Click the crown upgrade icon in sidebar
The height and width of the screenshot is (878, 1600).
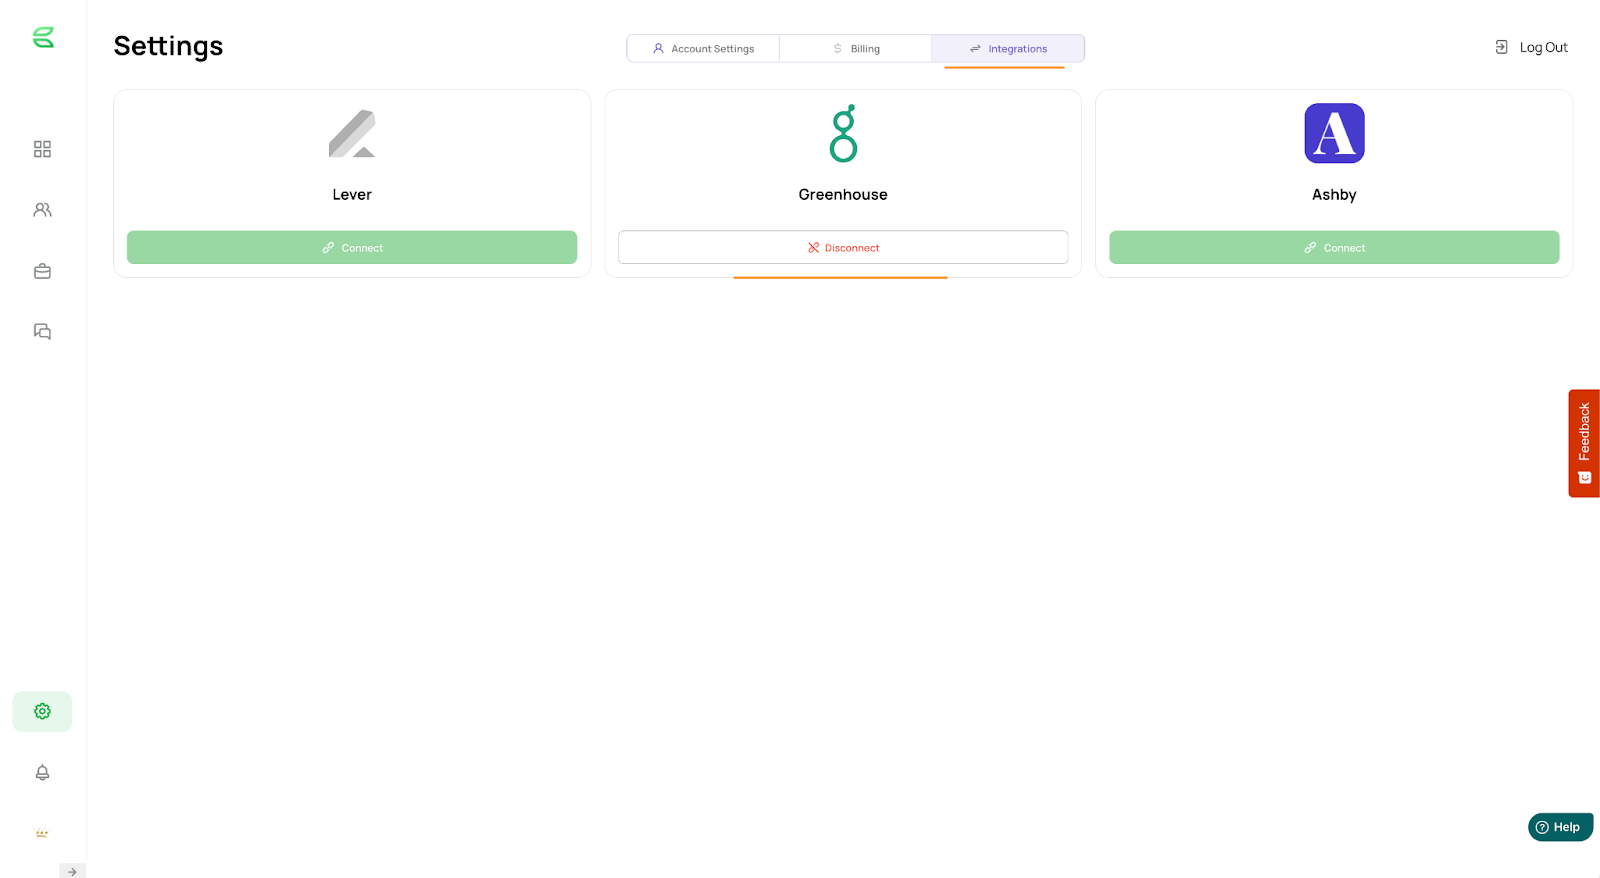click(42, 833)
